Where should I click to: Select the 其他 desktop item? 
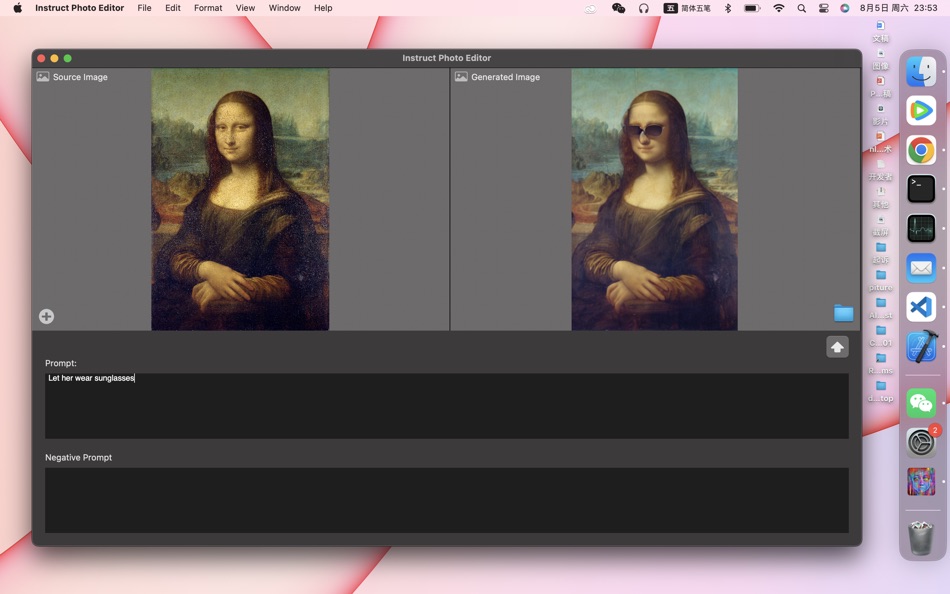tap(880, 198)
